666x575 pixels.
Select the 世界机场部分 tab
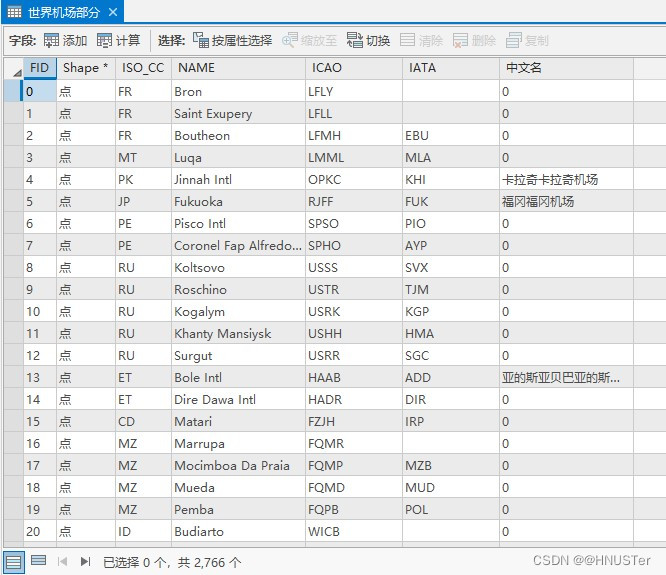[x=63, y=12]
